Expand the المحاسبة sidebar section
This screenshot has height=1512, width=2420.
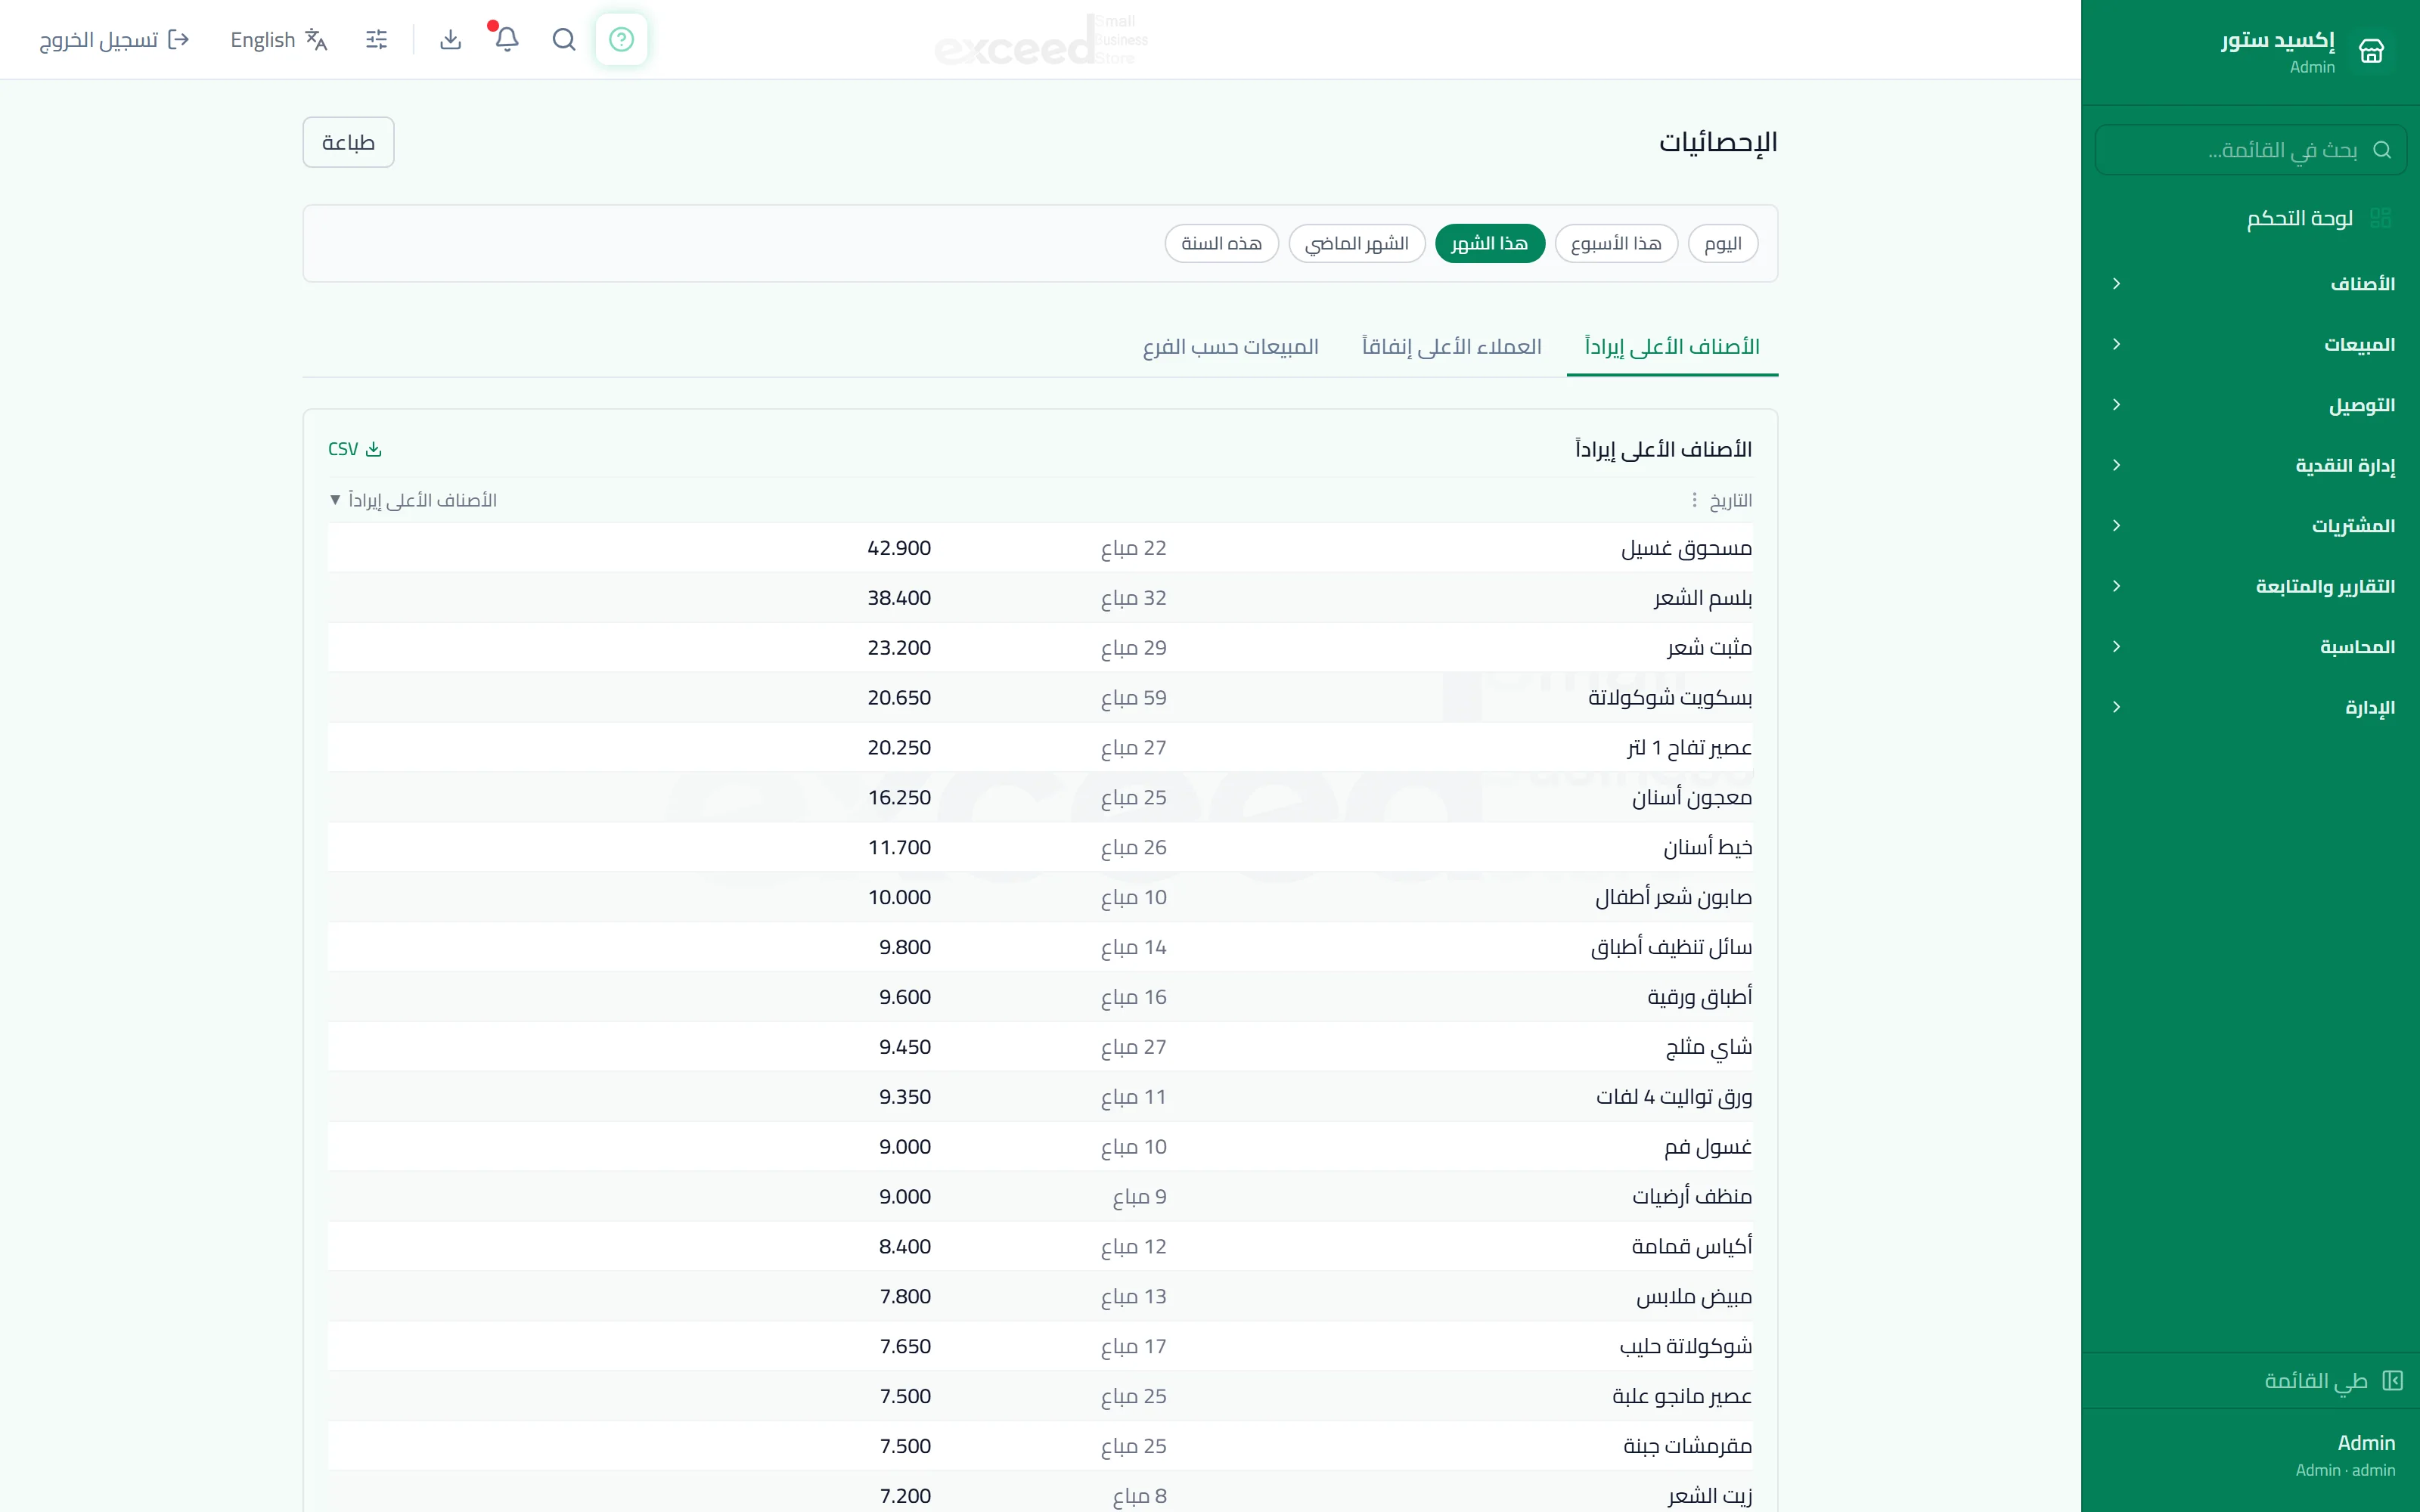tap(2250, 647)
